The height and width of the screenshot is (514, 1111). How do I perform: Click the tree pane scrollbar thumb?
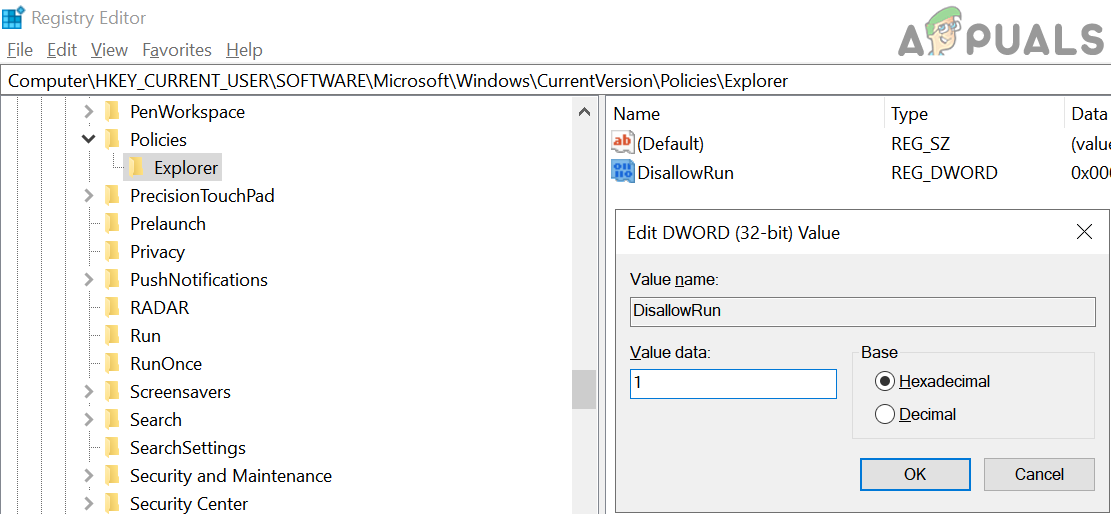584,389
